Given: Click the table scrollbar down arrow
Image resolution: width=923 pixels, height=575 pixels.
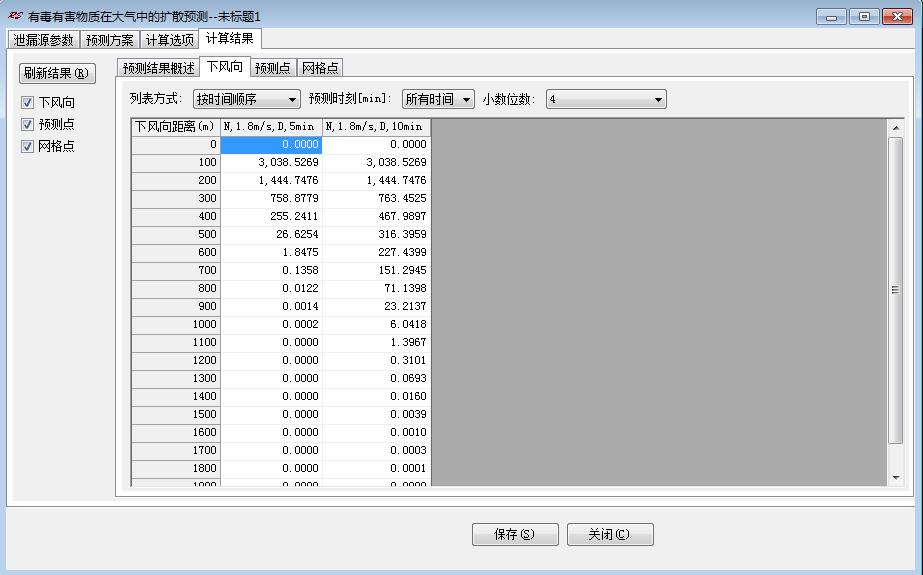Looking at the screenshot, I should [895, 477].
